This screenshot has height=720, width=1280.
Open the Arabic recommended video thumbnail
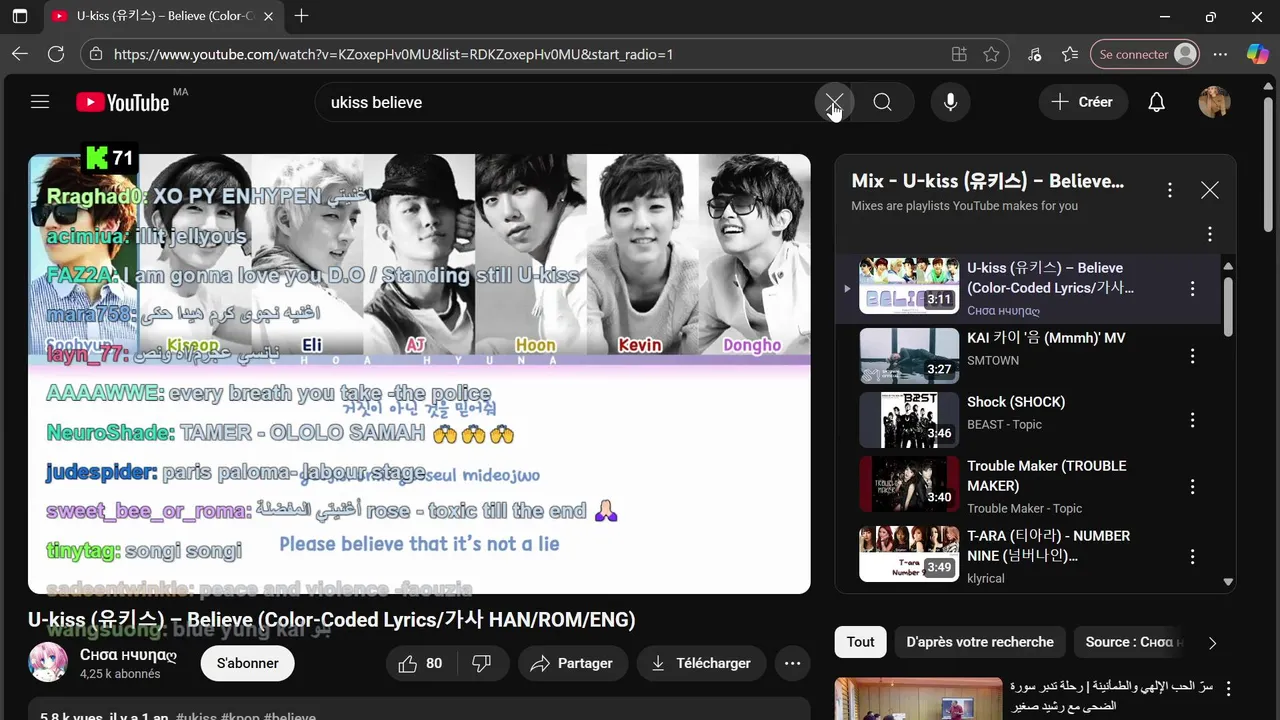pos(918,698)
